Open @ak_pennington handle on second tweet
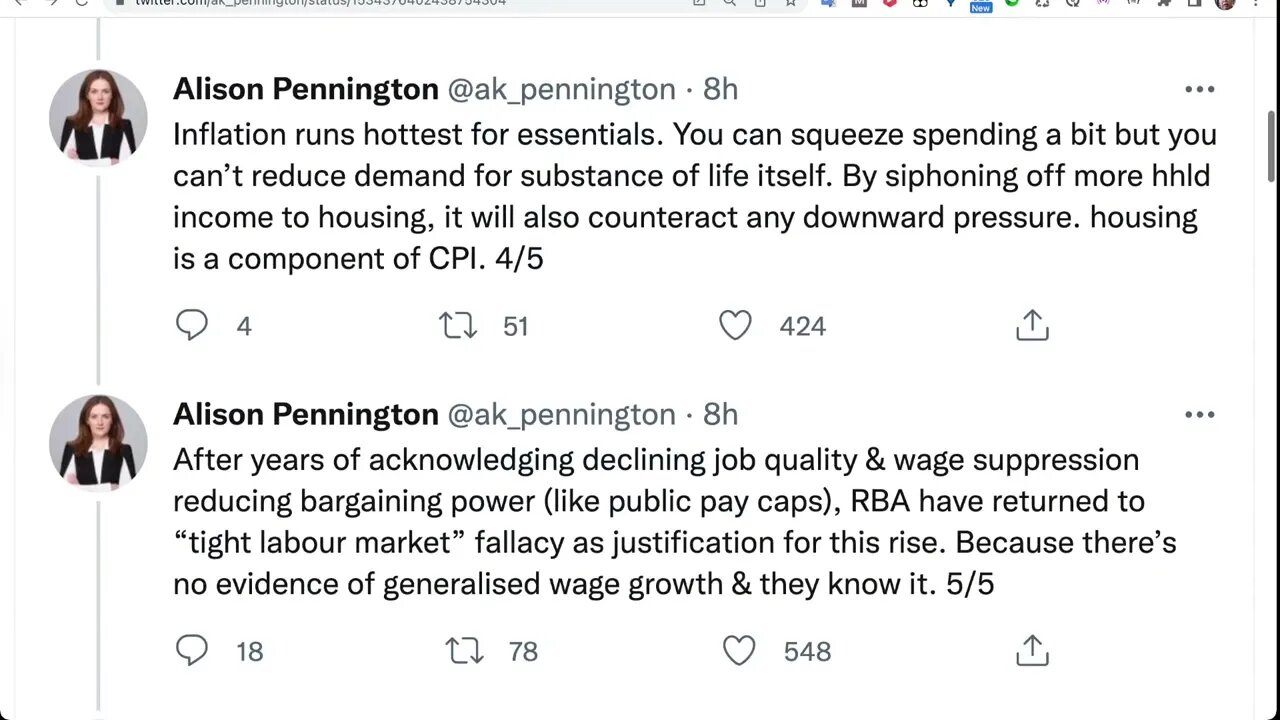Viewport: 1280px width, 720px height. [x=561, y=414]
